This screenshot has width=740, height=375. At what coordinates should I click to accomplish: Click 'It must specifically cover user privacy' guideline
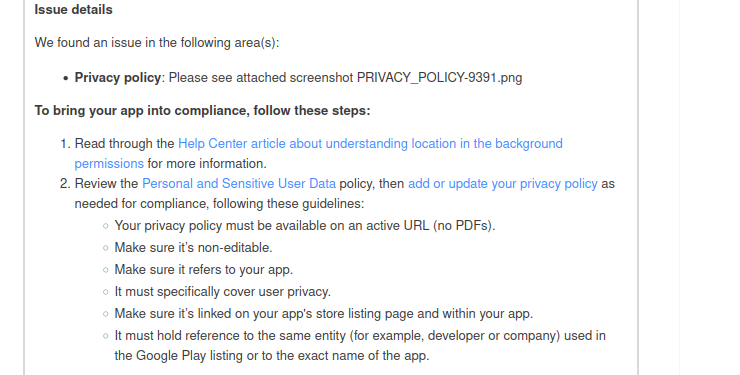pyautogui.click(x=223, y=292)
